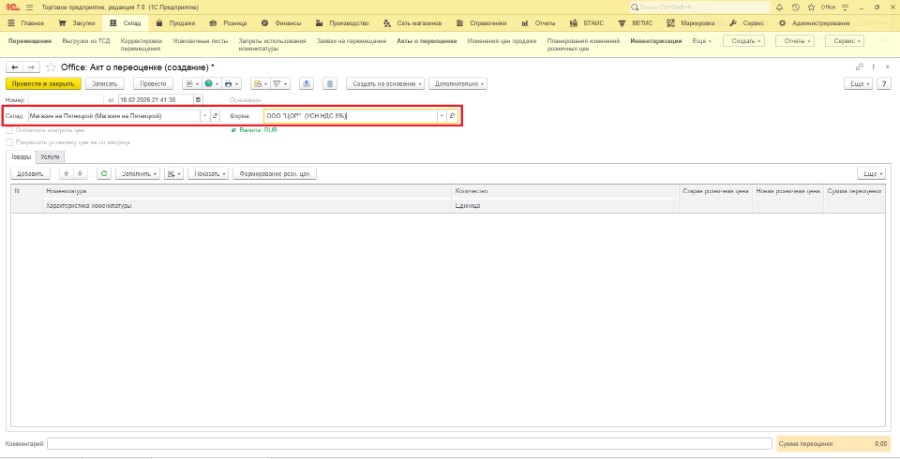Screen dimensions: 900x459
Task: Click the green globe icon in the toolbar
Action: coord(211,84)
